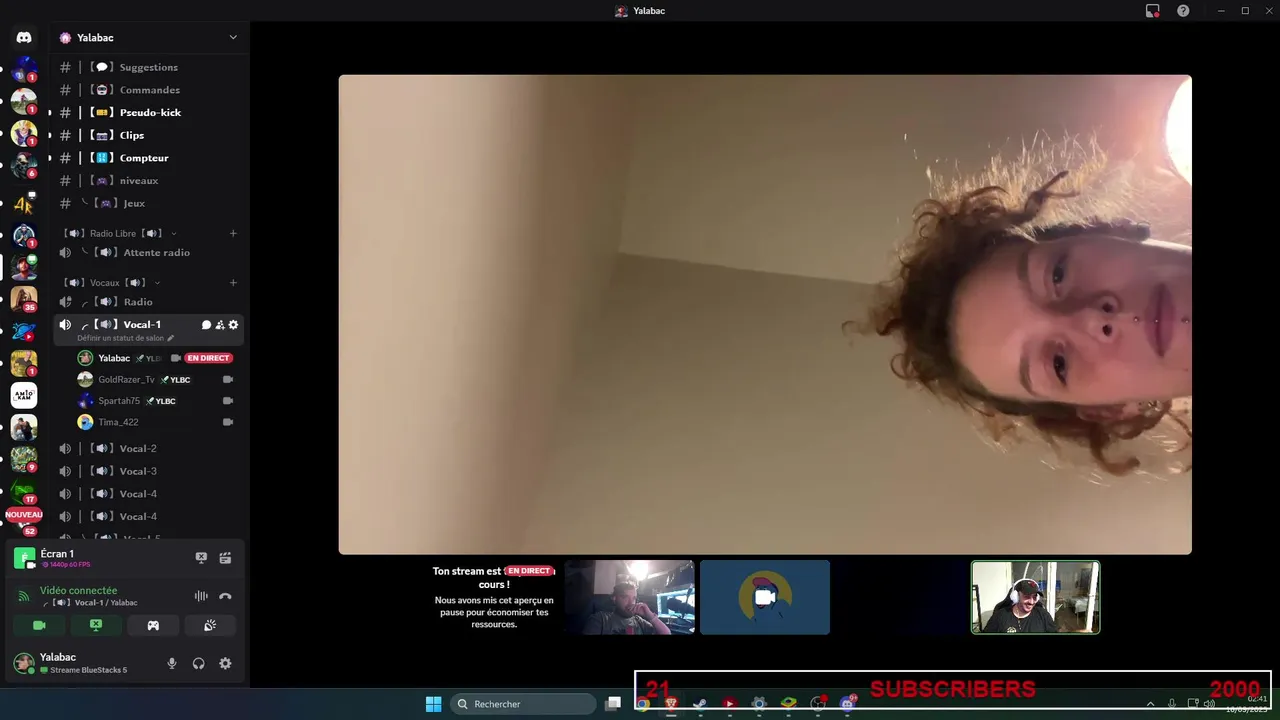This screenshot has width=1280, height=720.
Task: Deafen audio with headphones icon
Action: pyautogui.click(x=198, y=663)
